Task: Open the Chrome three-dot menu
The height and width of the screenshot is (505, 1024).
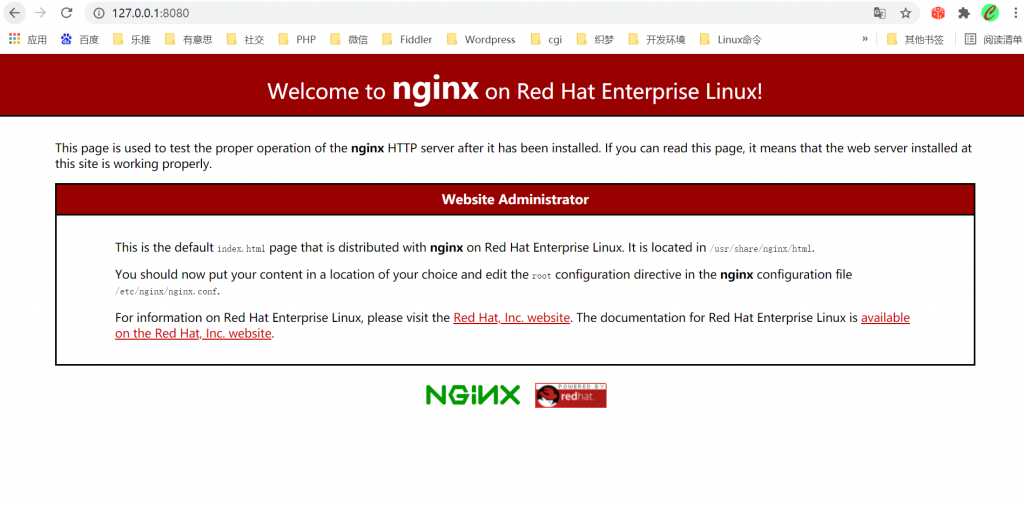Action: [1014, 12]
